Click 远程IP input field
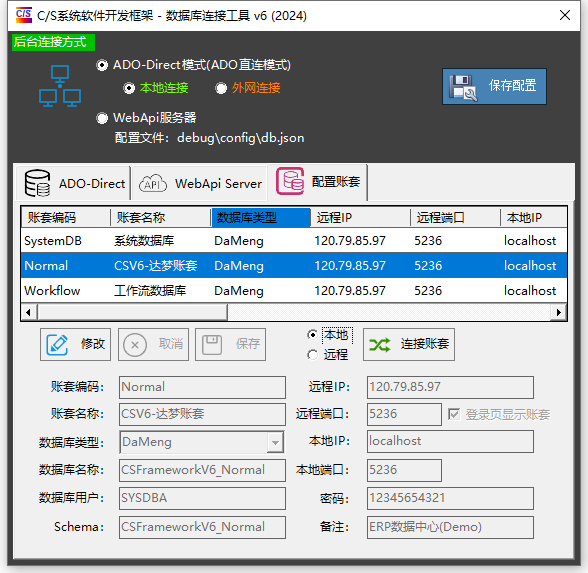The image size is (588, 573). (x=450, y=387)
